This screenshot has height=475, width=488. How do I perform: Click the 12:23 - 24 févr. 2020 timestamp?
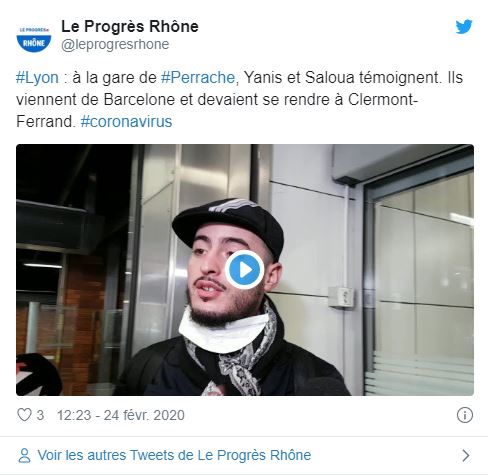(121, 415)
